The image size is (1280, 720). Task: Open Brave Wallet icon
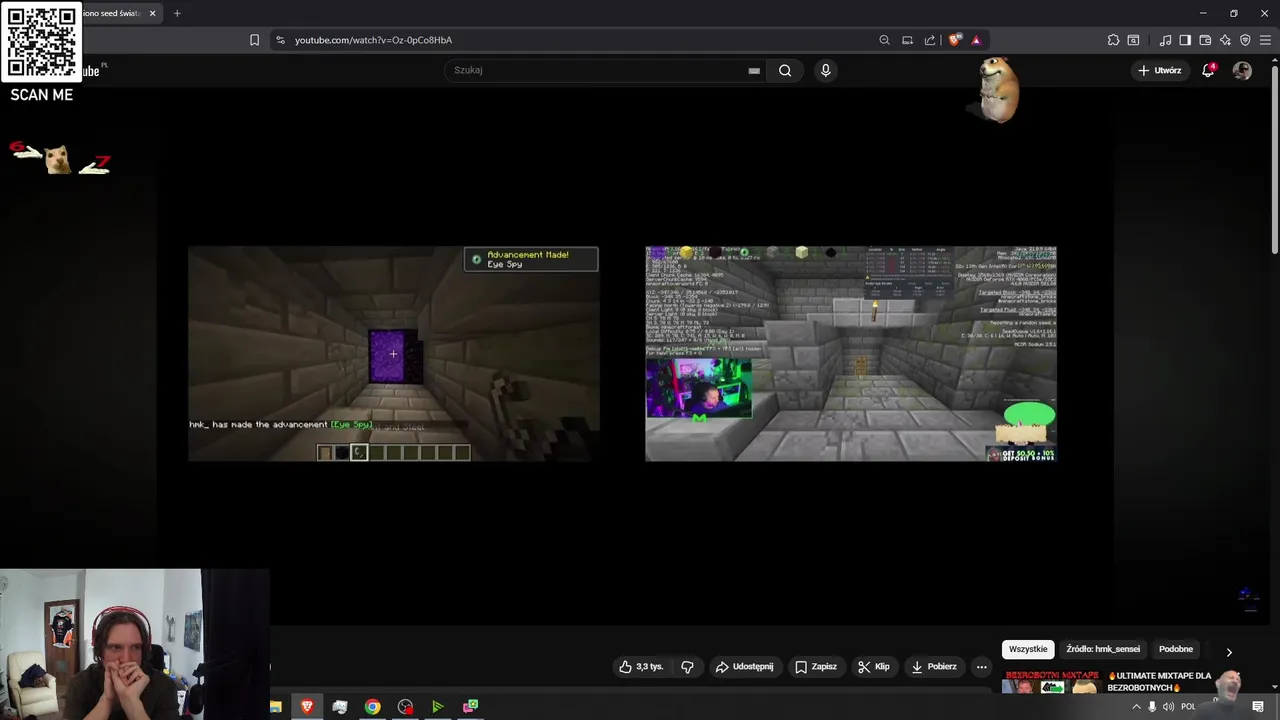coord(1205,40)
